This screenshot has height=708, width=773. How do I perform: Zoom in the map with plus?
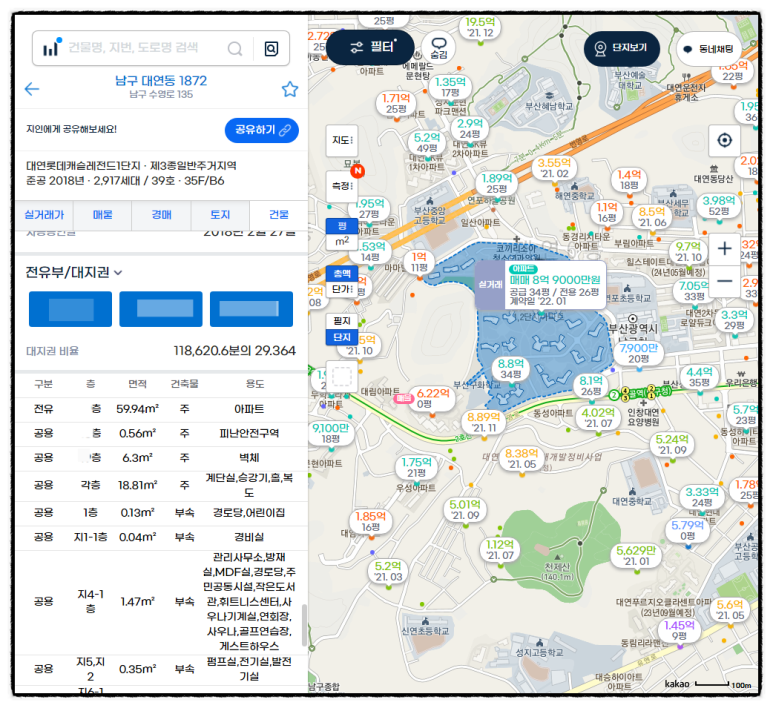point(724,248)
